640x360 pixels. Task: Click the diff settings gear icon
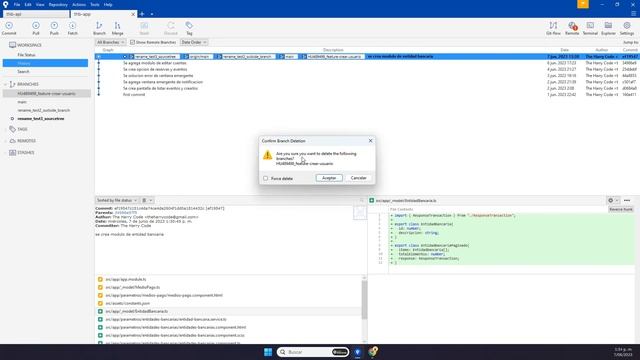(x=611, y=200)
